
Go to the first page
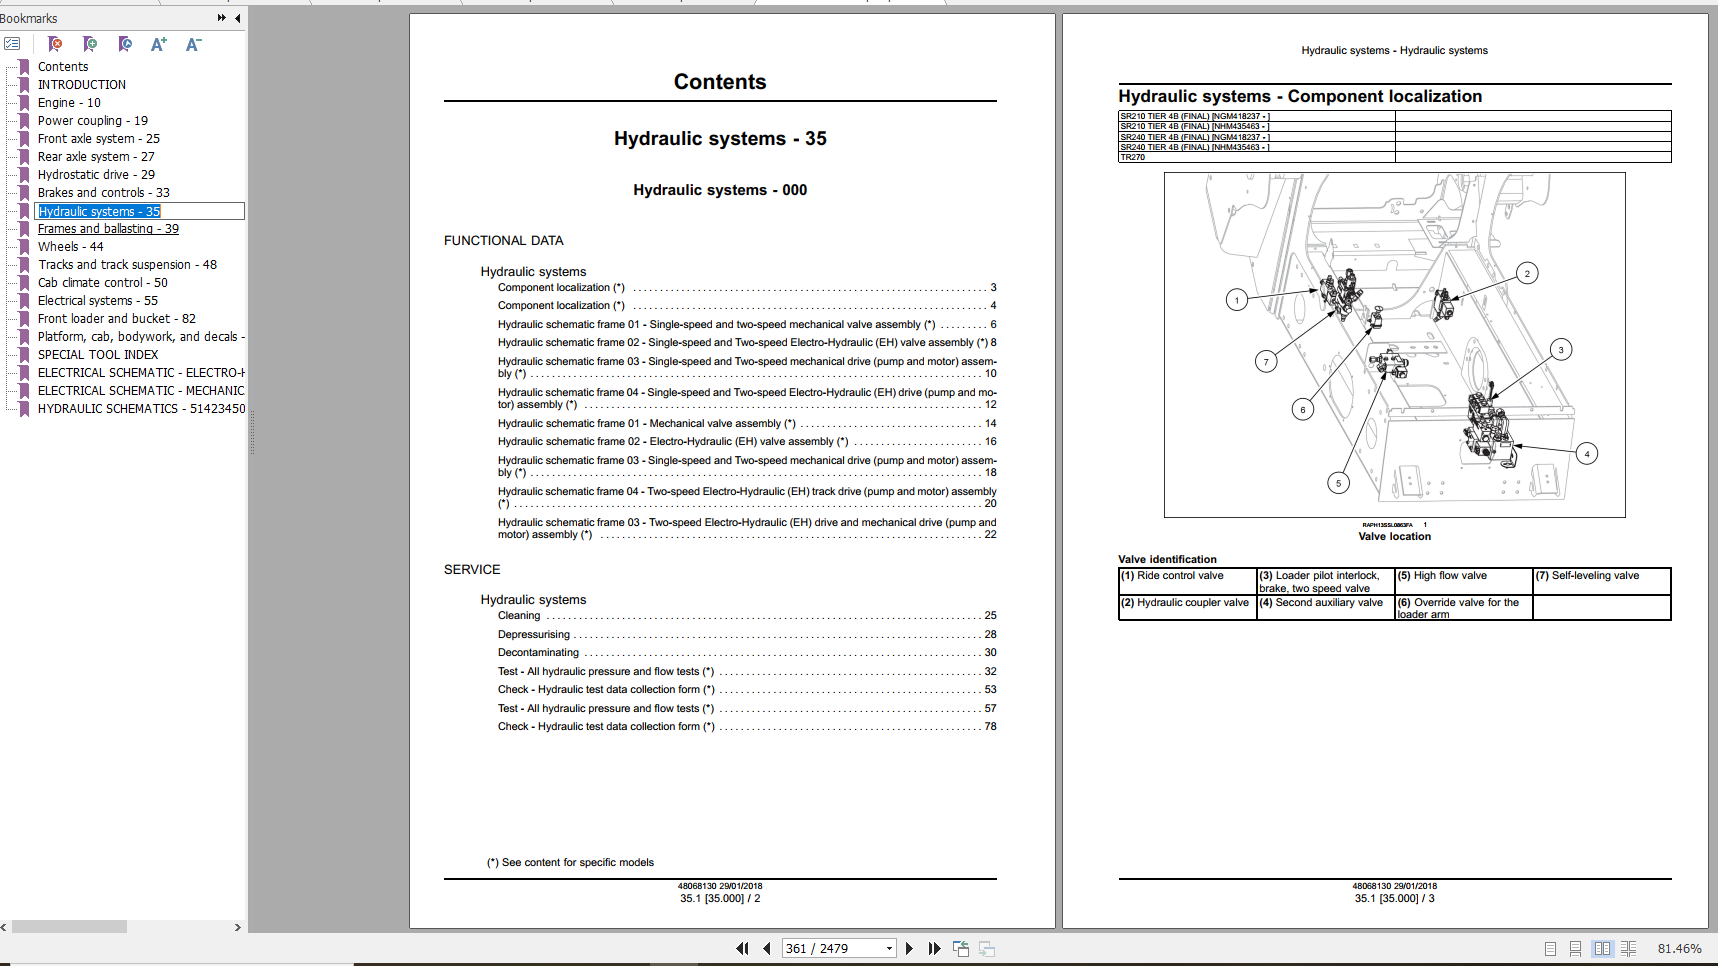[x=742, y=948]
